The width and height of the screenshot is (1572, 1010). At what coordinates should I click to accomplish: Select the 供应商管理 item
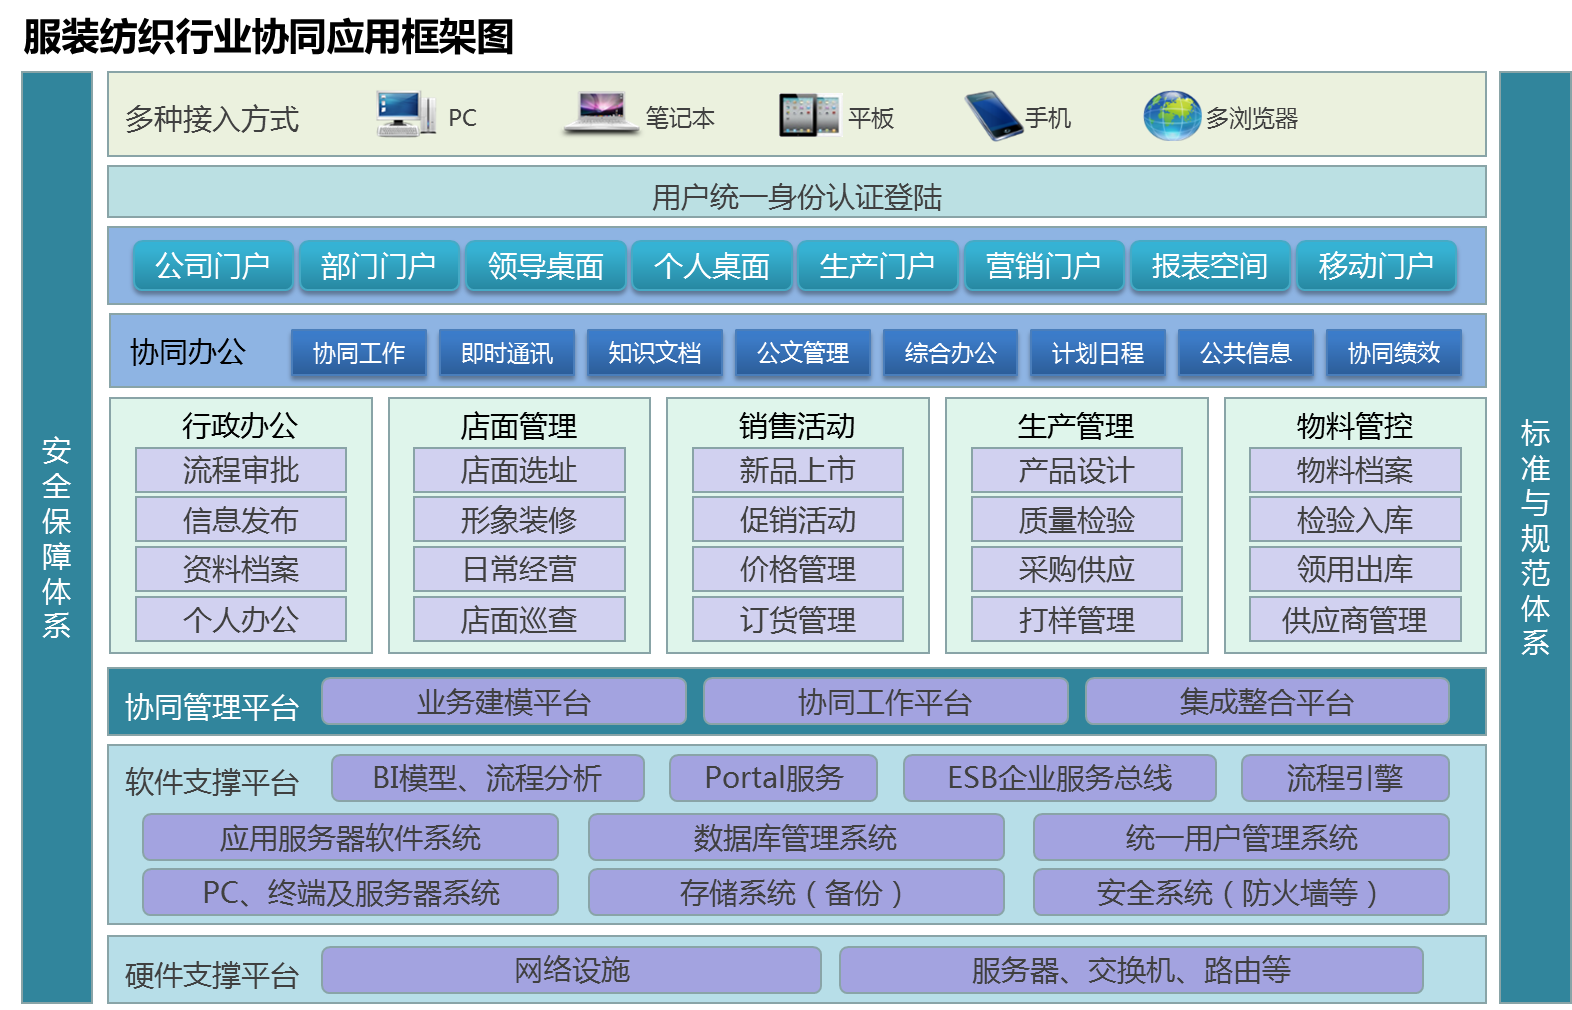tap(1355, 619)
